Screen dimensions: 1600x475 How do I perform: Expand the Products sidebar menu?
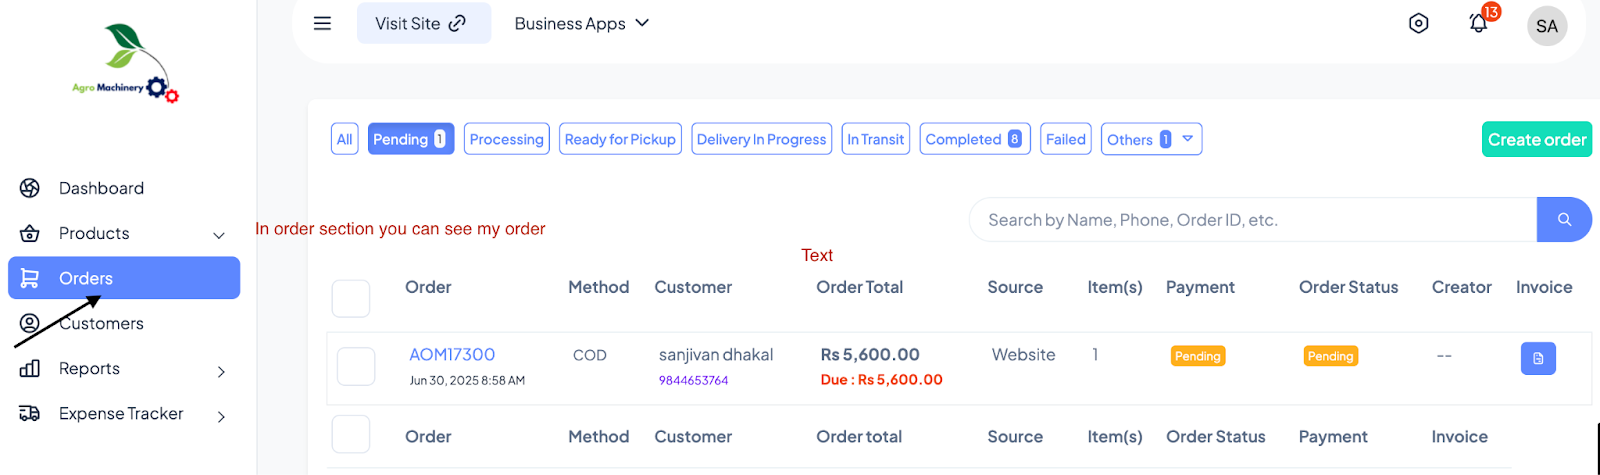tap(219, 235)
